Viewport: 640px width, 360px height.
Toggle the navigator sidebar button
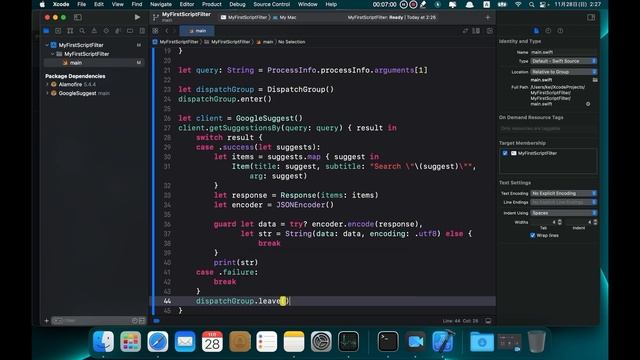(78, 17)
